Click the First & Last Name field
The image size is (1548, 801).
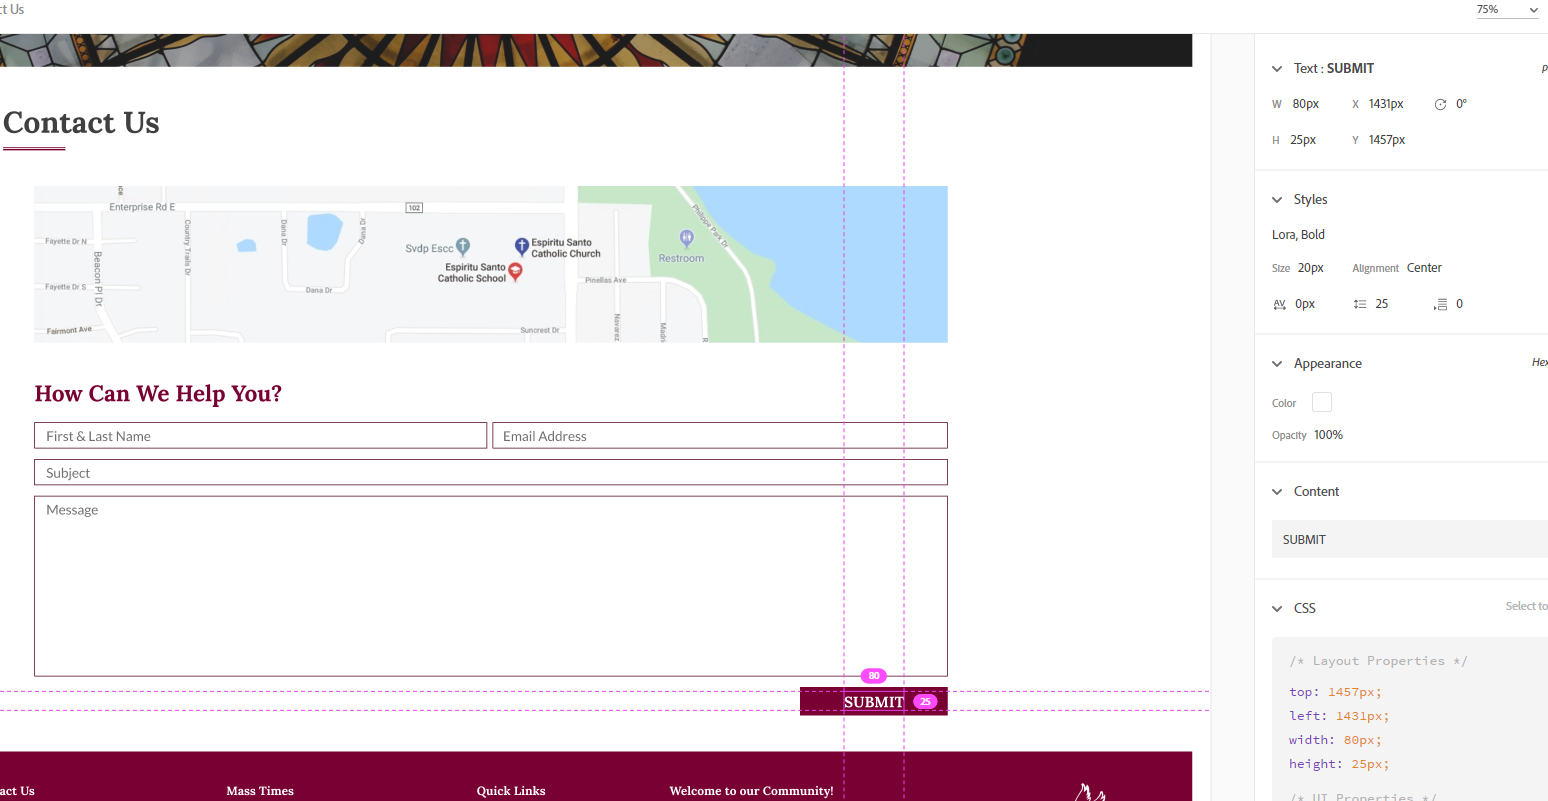tap(260, 436)
